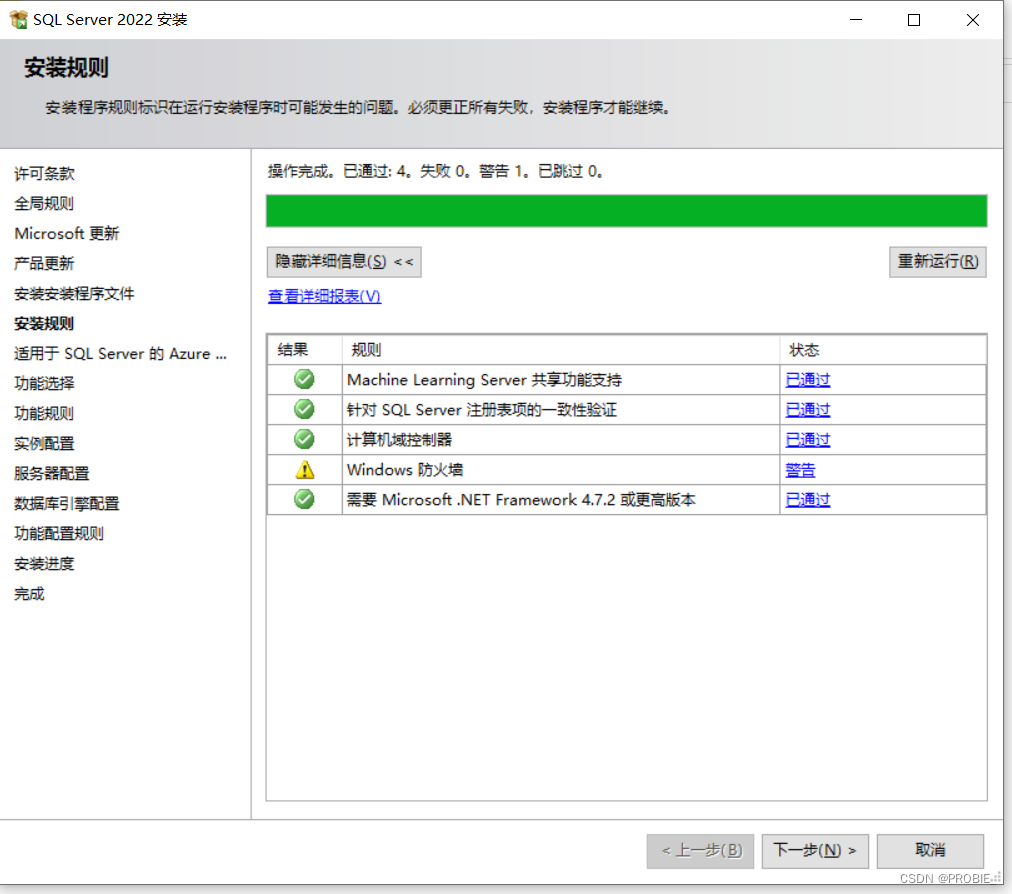Select 数据库引擎配置 step in sidebar
The width and height of the screenshot is (1012, 894).
[x=66, y=503]
